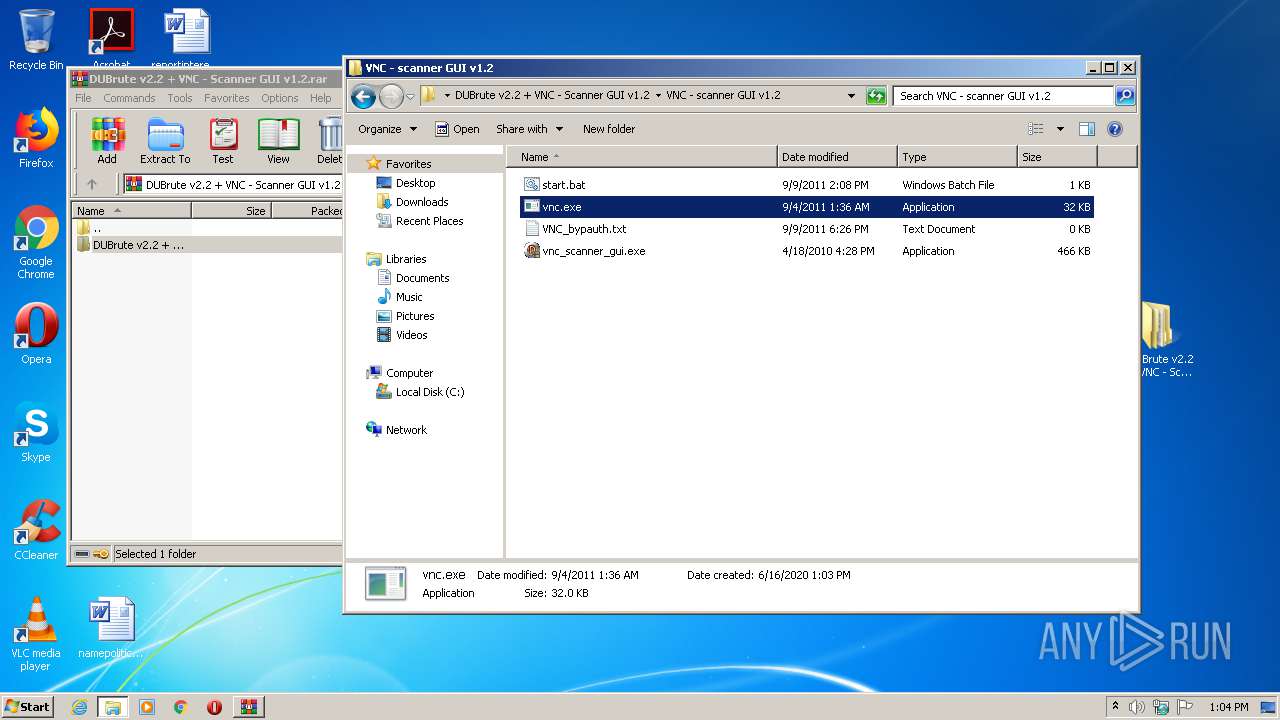Click the WinRAR Add toolbar icon

(x=107, y=141)
